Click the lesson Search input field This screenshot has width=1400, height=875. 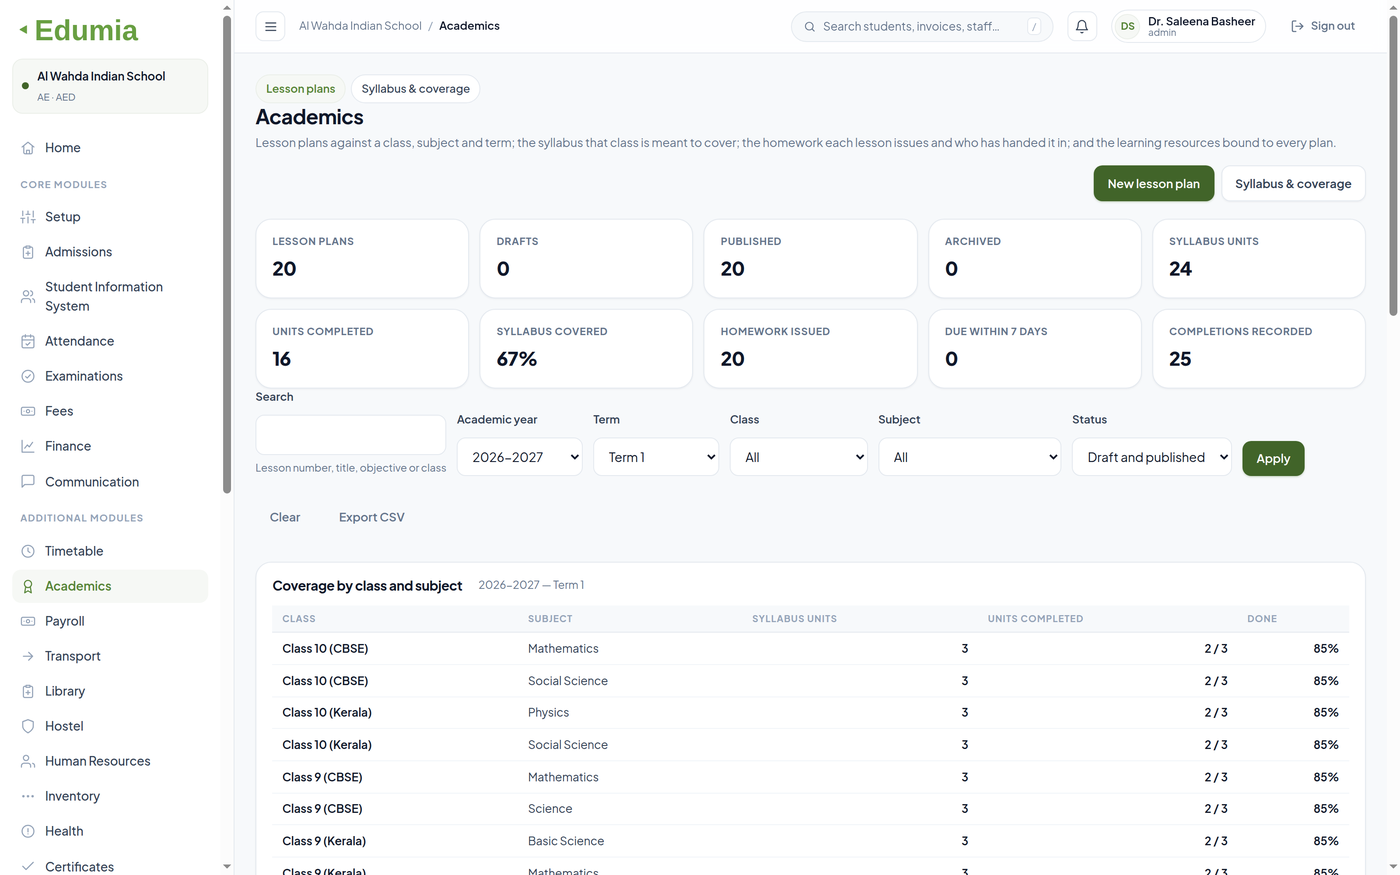tap(350, 435)
